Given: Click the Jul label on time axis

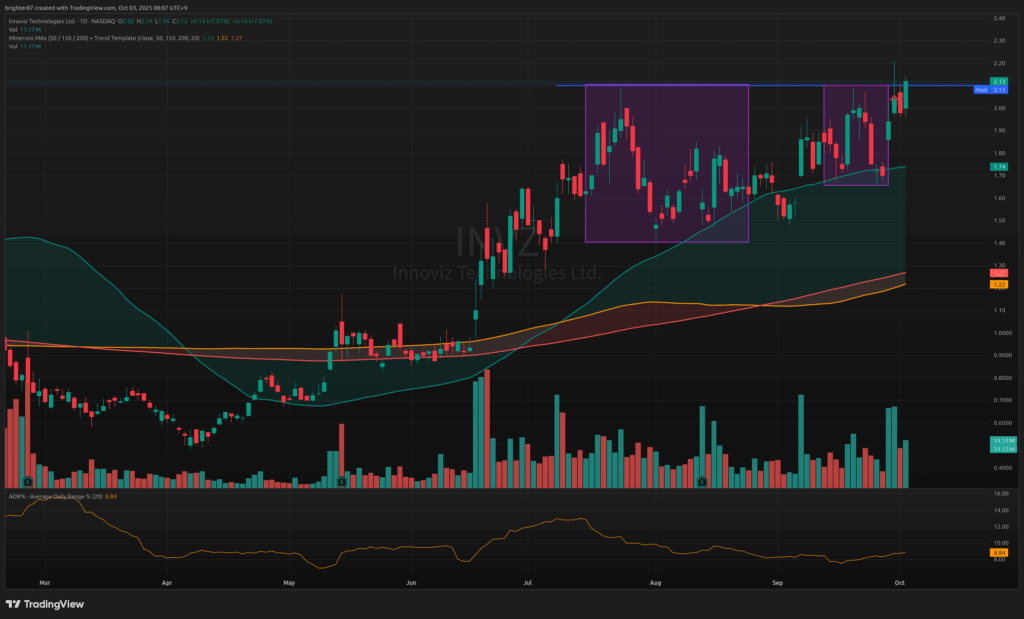Looking at the screenshot, I should (527, 580).
